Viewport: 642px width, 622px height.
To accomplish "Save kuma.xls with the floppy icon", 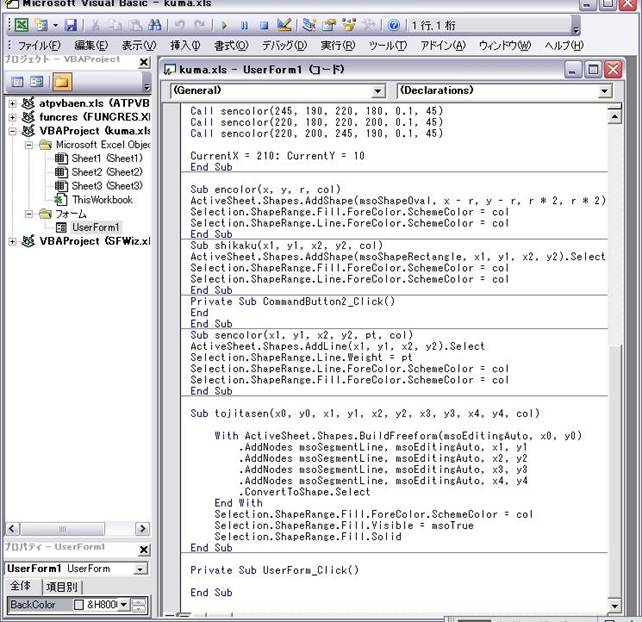I will pyautogui.click(x=71, y=25).
